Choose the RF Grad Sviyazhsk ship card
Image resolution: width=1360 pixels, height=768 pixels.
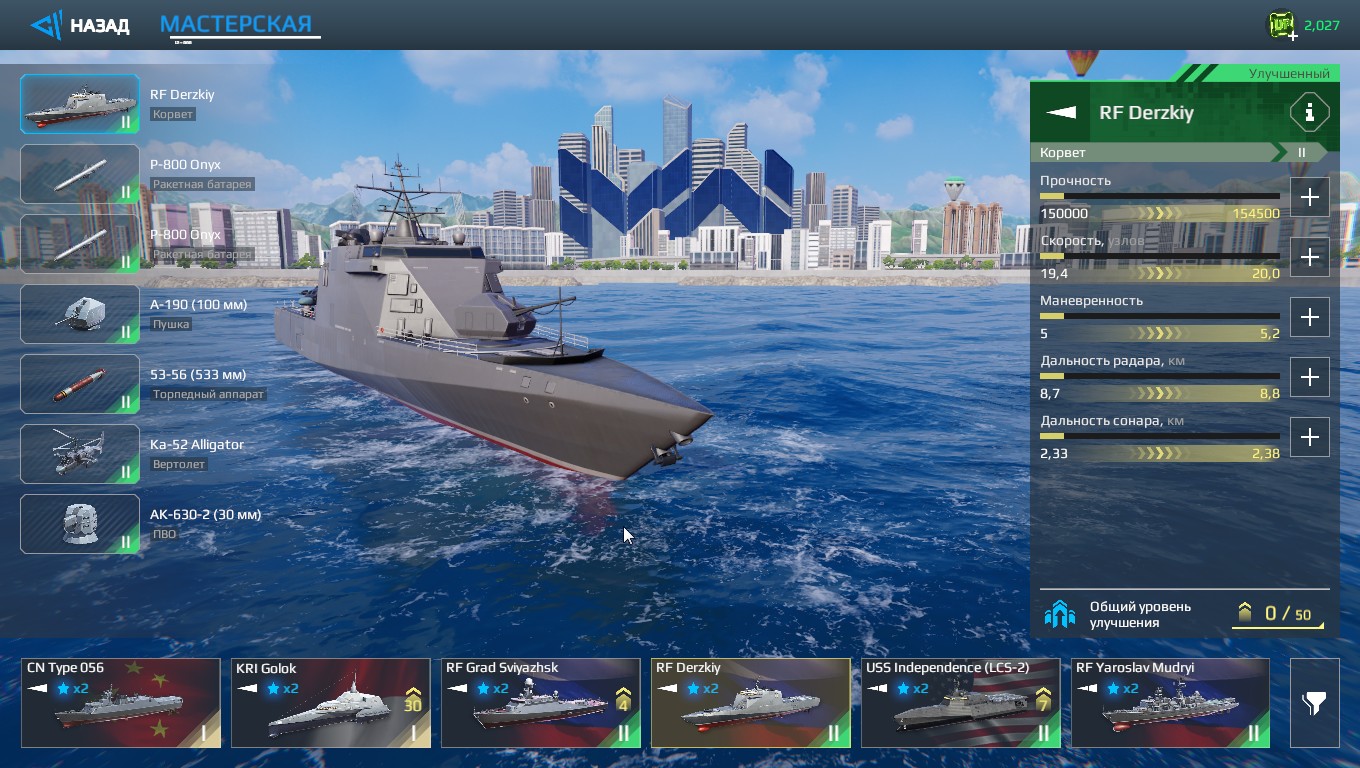coord(540,703)
